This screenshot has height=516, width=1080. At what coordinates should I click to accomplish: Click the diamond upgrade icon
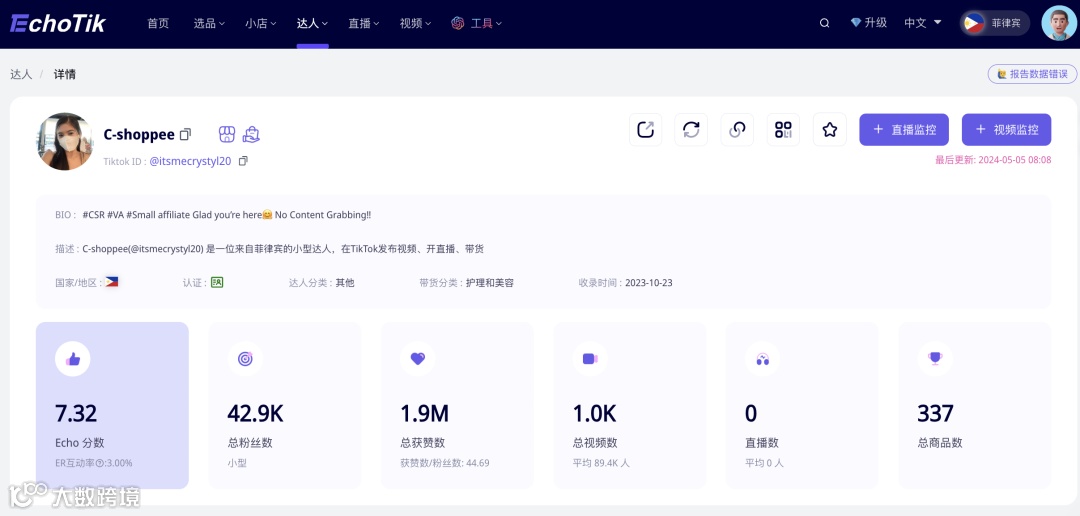(856, 23)
